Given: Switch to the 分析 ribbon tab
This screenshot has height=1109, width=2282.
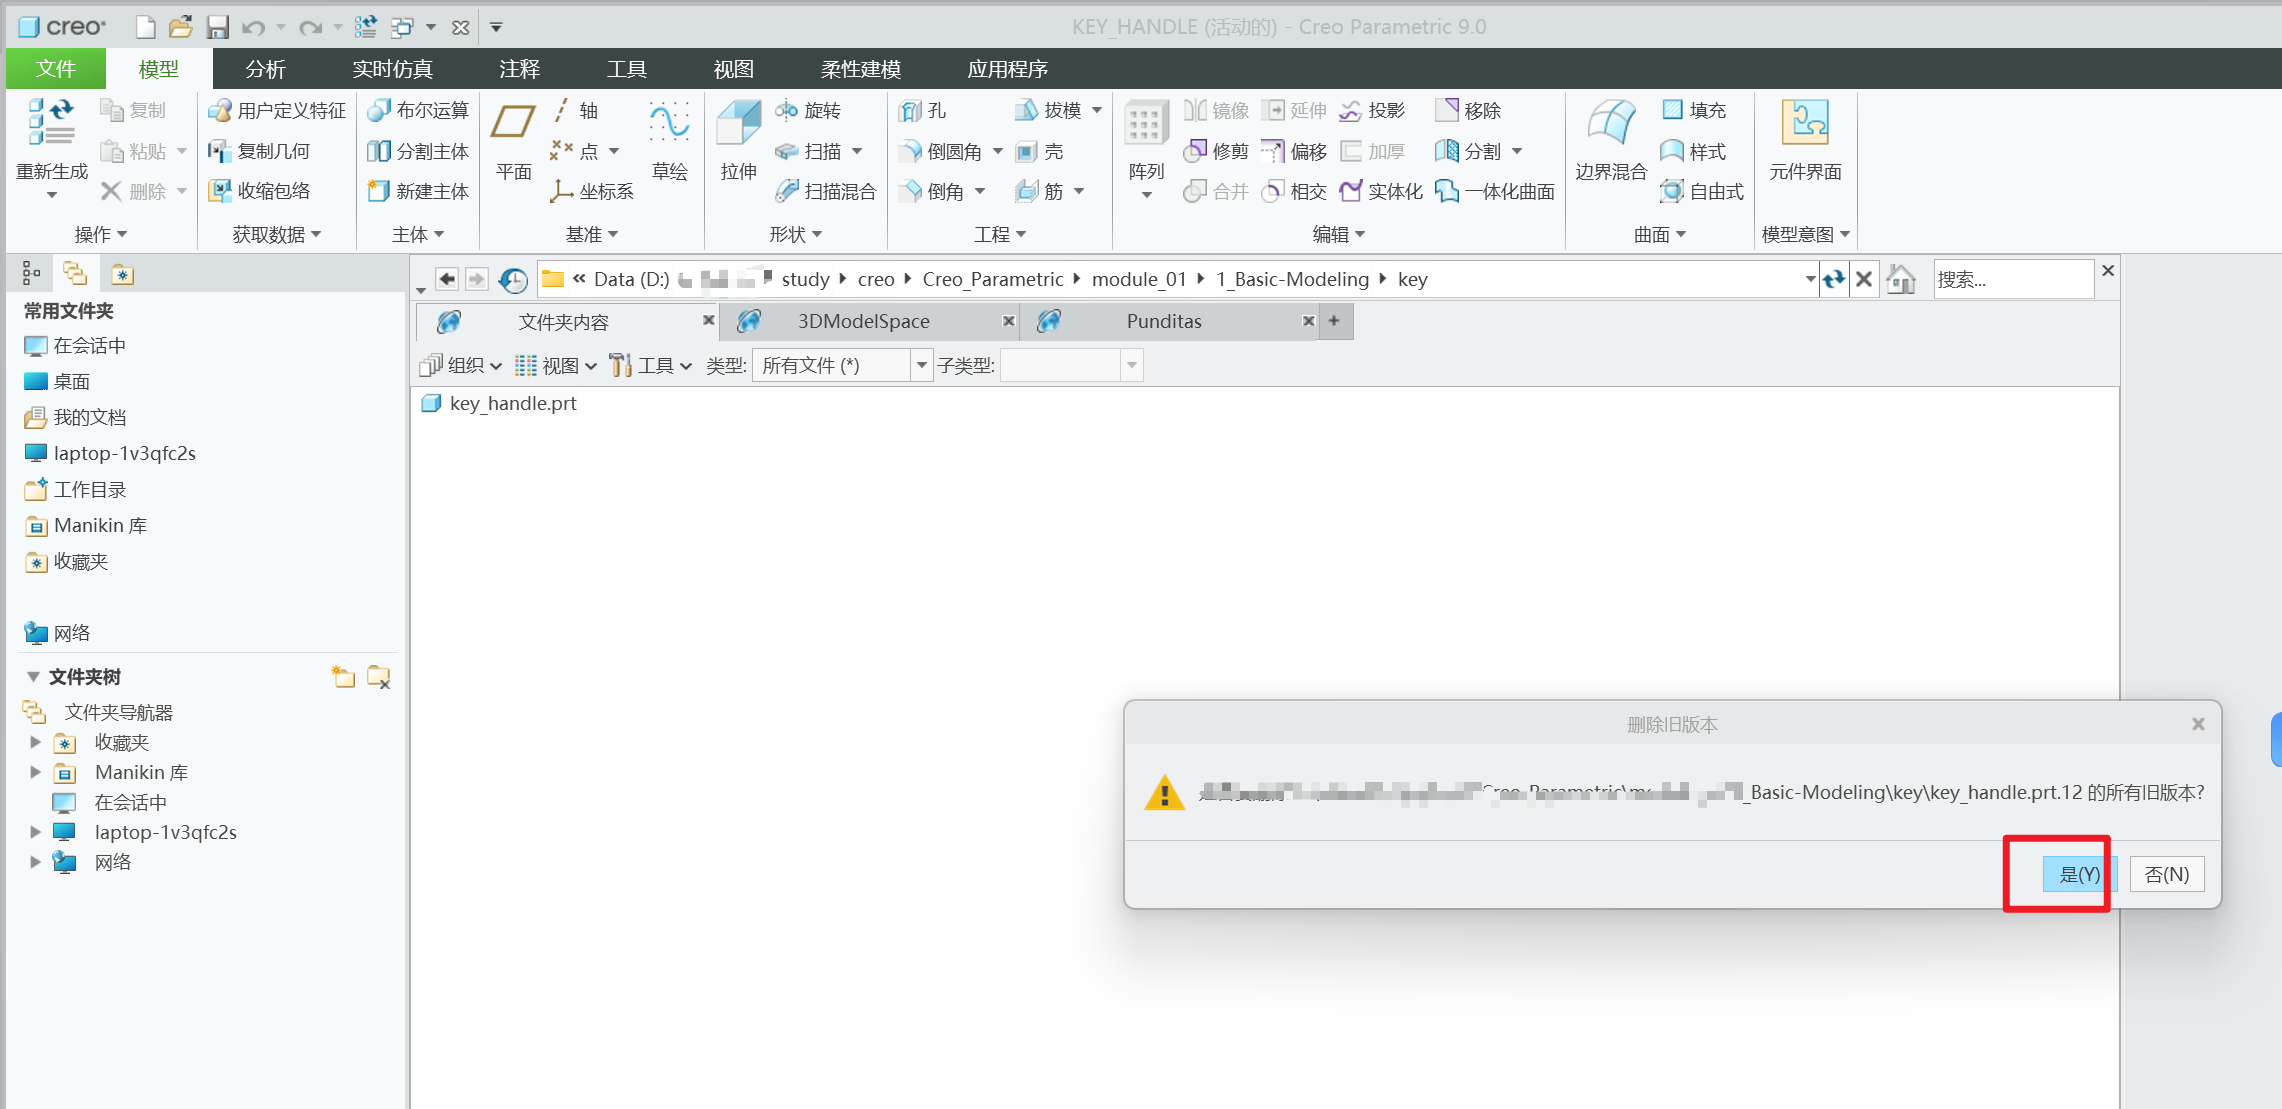Looking at the screenshot, I should click(265, 69).
